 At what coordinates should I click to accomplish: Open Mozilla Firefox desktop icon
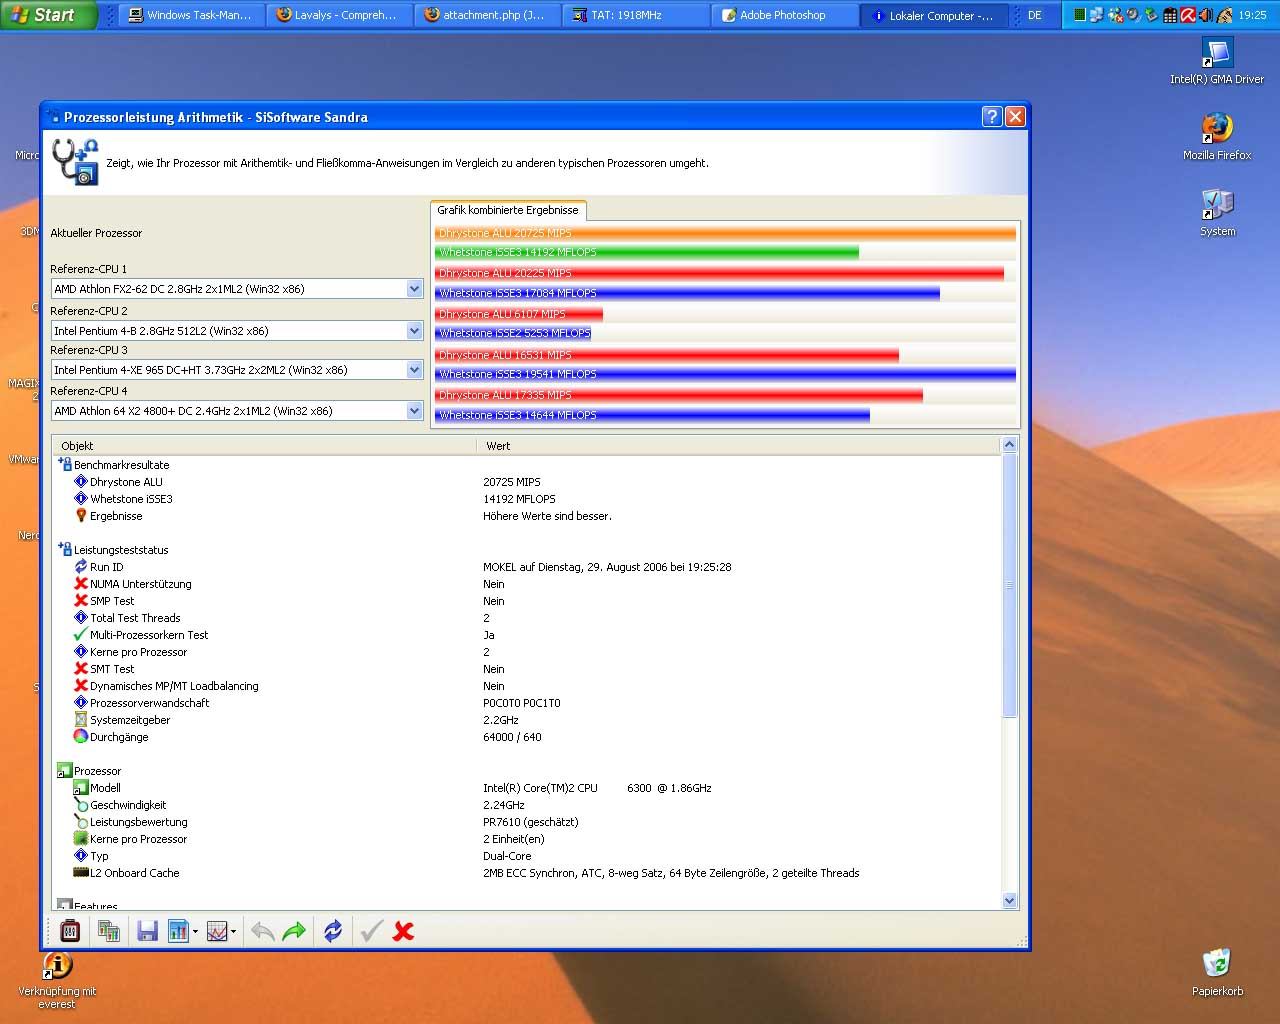coord(1217,136)
